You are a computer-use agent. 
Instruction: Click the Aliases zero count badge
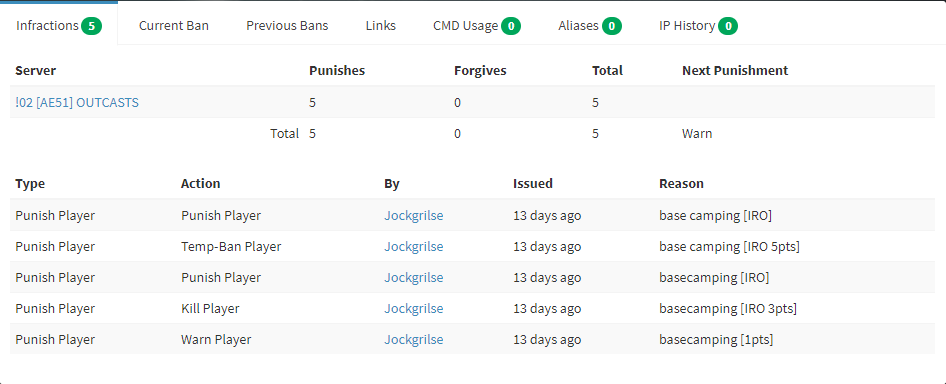click(x=612, y=26)
